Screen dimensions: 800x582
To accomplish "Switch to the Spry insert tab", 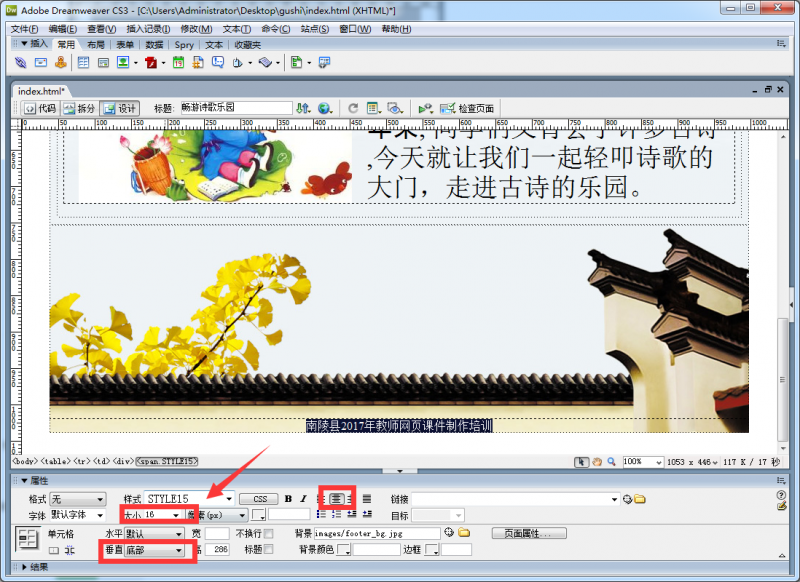I will coord(184,45).
